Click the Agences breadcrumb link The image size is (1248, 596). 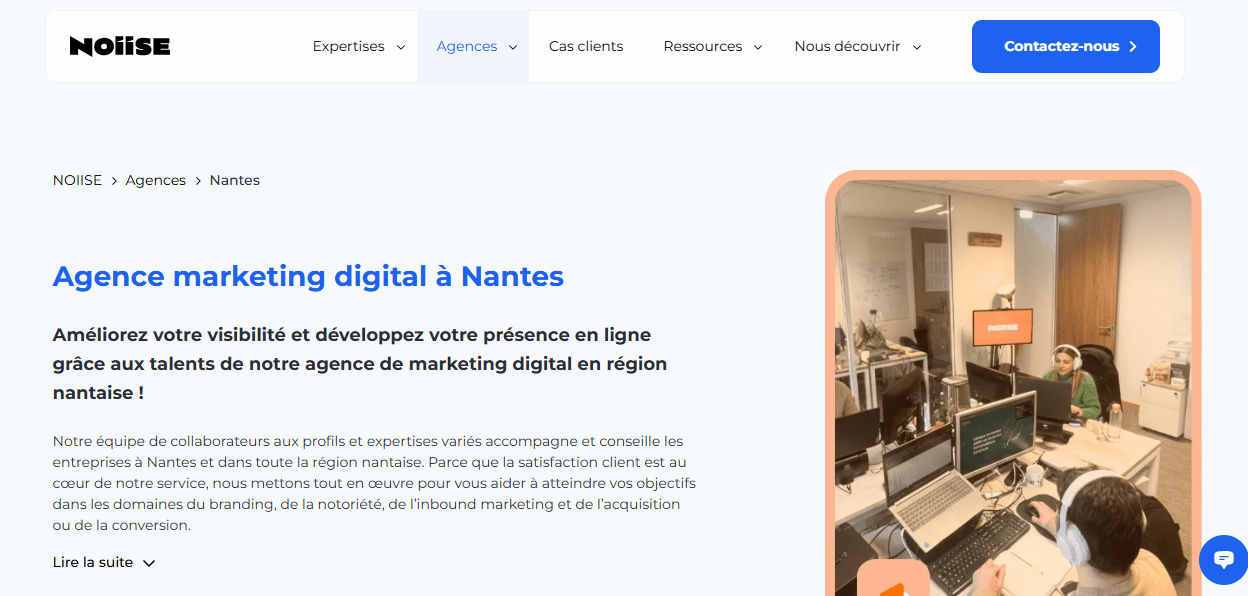(x=155, y=180)
